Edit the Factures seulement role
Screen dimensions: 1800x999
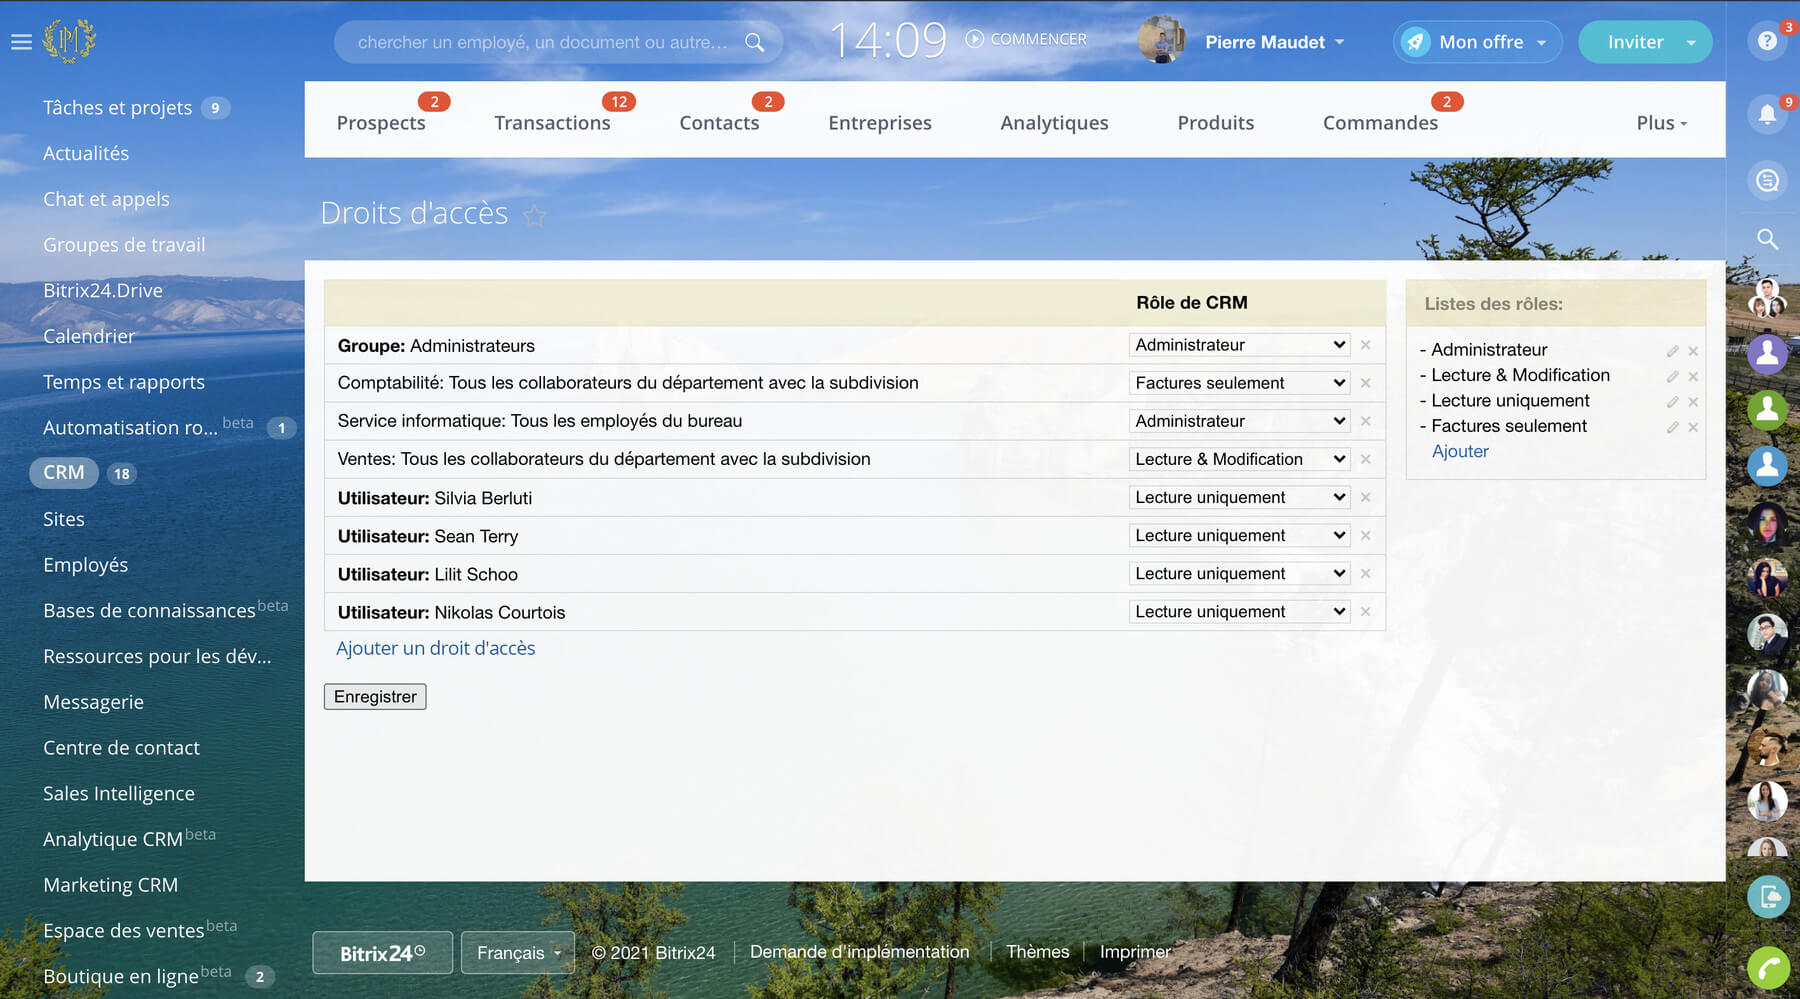point(1672,427)
